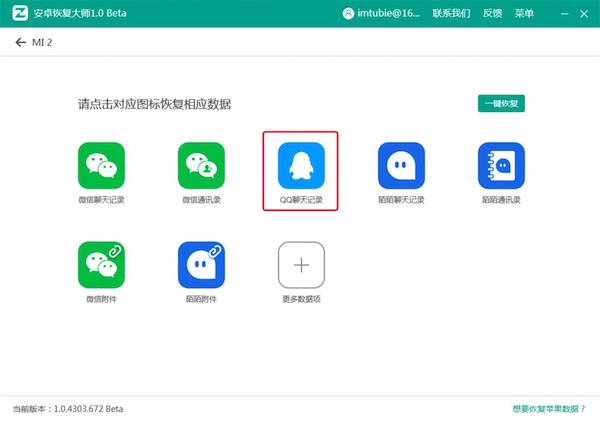Viewport: 600px width, 421px height.
Task: Click the user avatar icon beside imtubie account
Action: (348, 13)
